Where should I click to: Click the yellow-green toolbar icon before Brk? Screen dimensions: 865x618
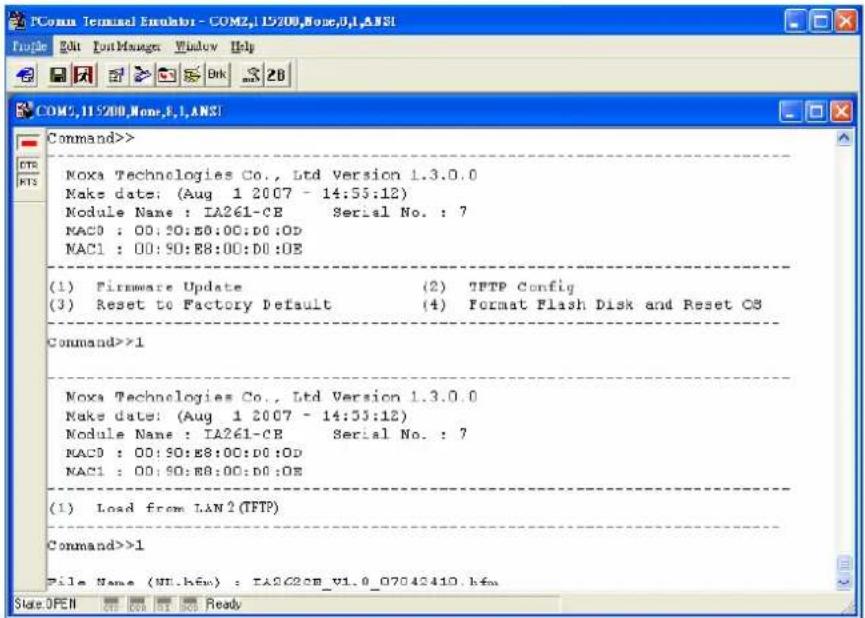191,75
